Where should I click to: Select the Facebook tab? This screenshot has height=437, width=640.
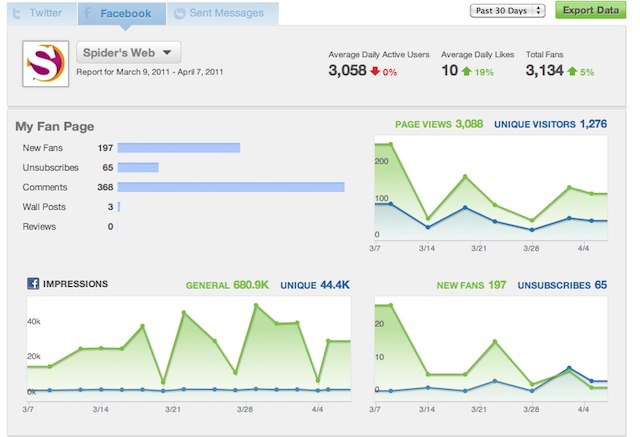pyautogui.click(x=122, y=13)
